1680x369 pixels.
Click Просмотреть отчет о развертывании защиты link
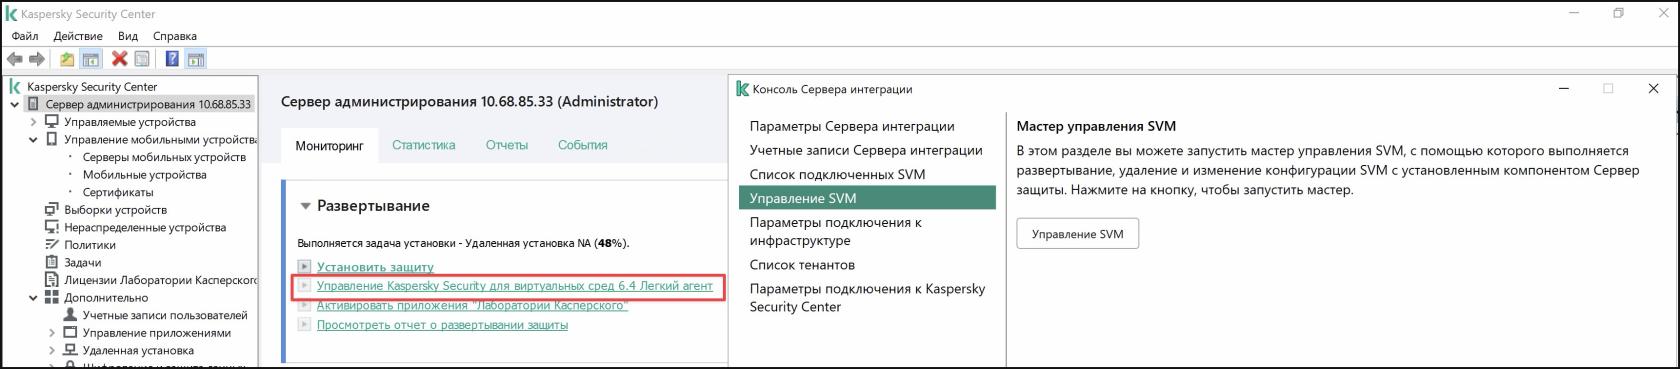[442, 324]
